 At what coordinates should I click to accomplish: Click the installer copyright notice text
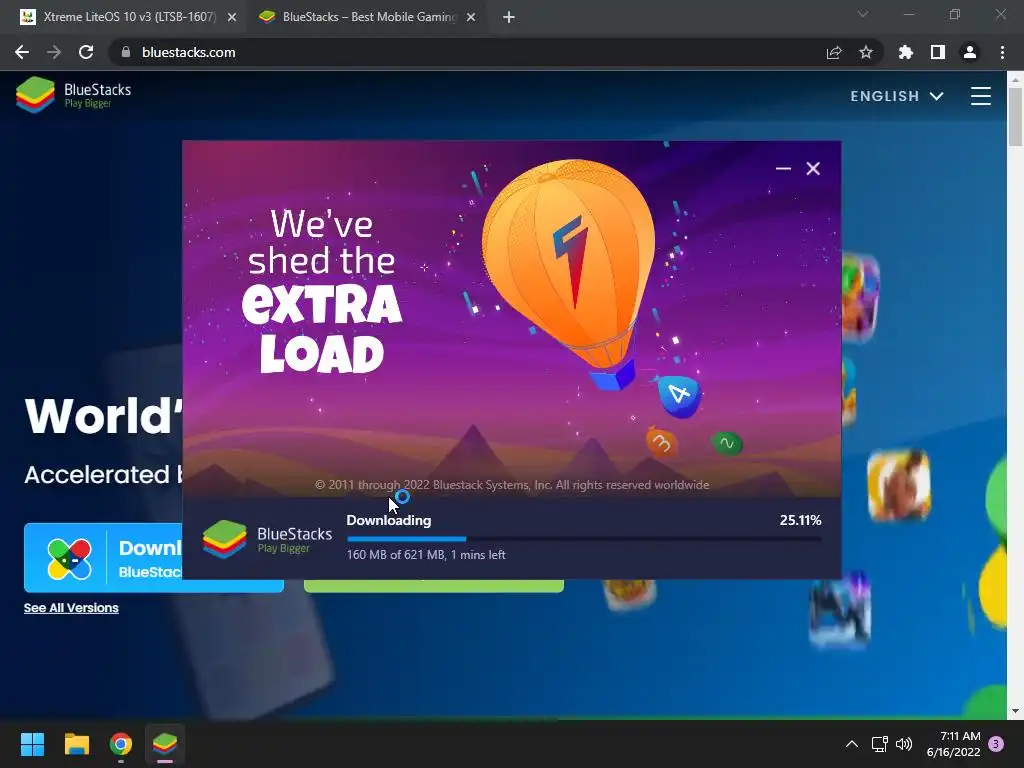[512, 485]
